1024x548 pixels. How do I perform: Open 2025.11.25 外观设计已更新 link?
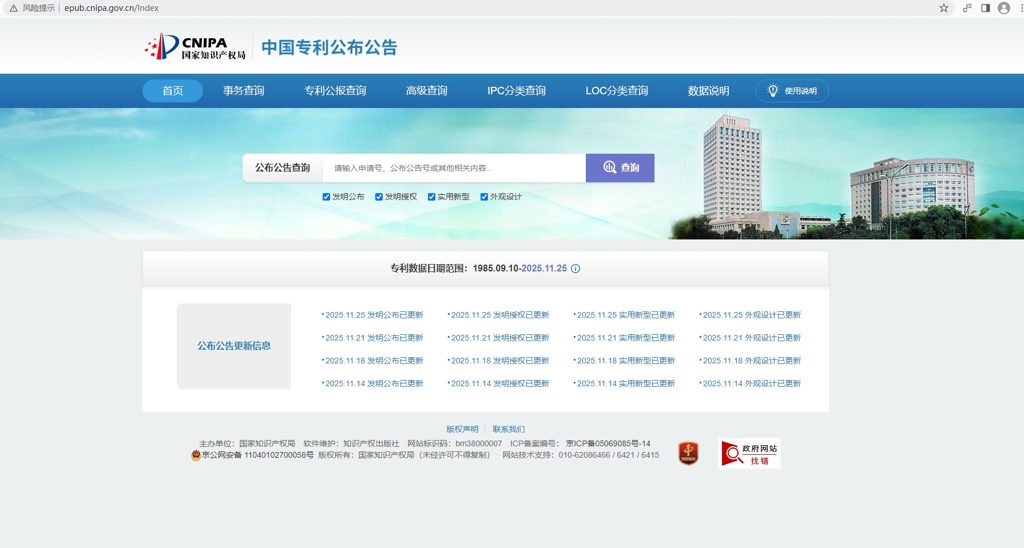tap(751, 315)
